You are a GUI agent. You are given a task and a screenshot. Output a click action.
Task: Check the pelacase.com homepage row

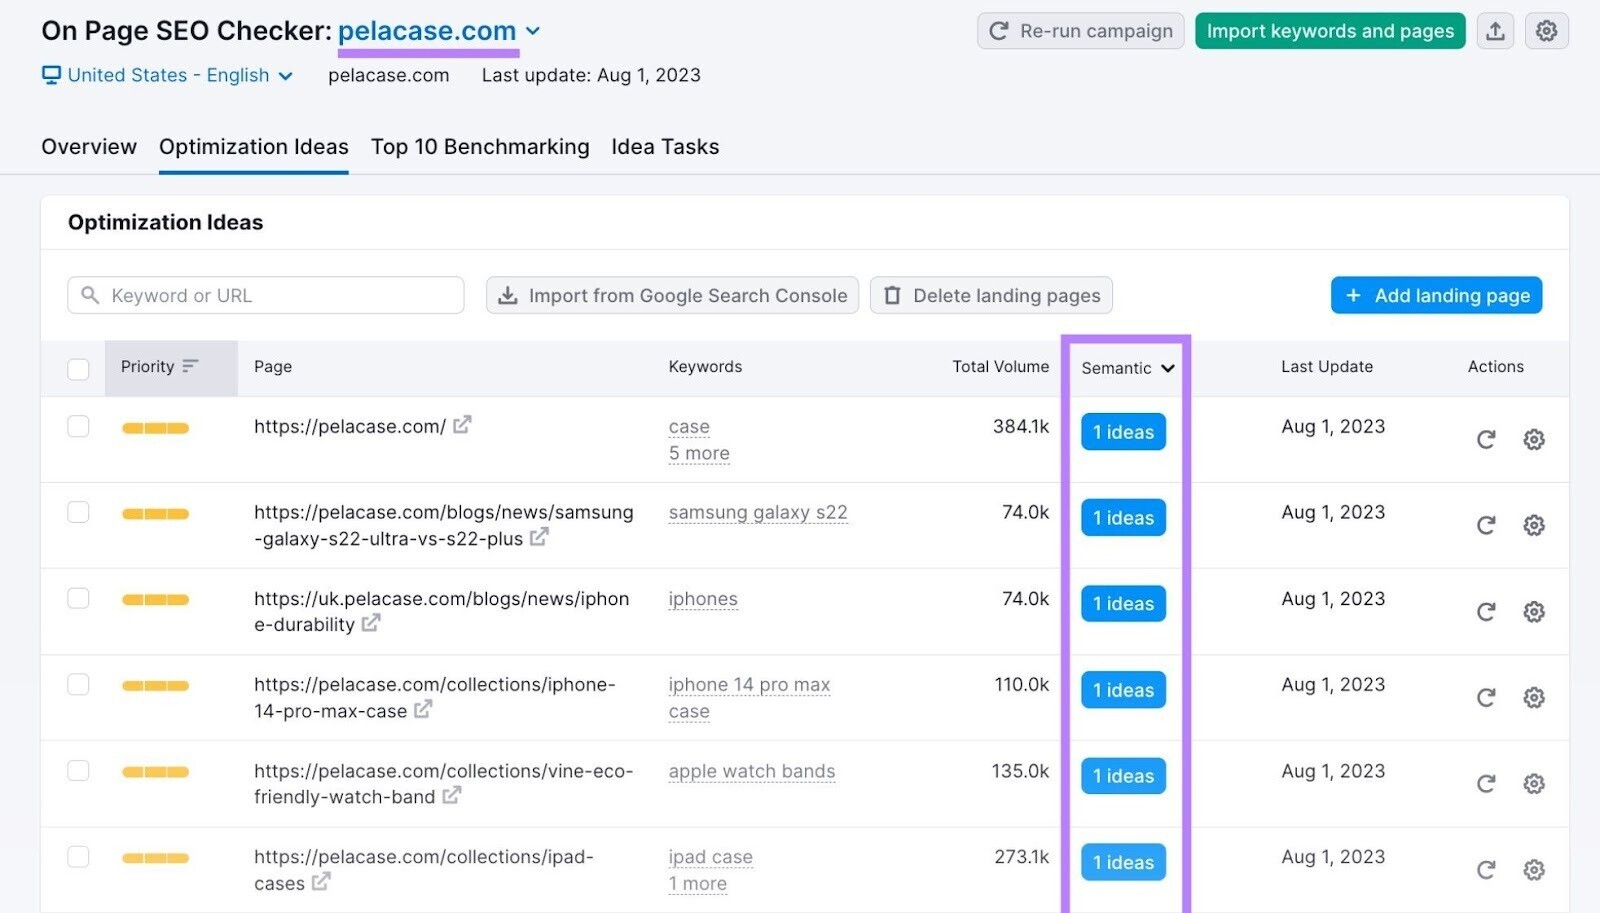coord(78,426)
